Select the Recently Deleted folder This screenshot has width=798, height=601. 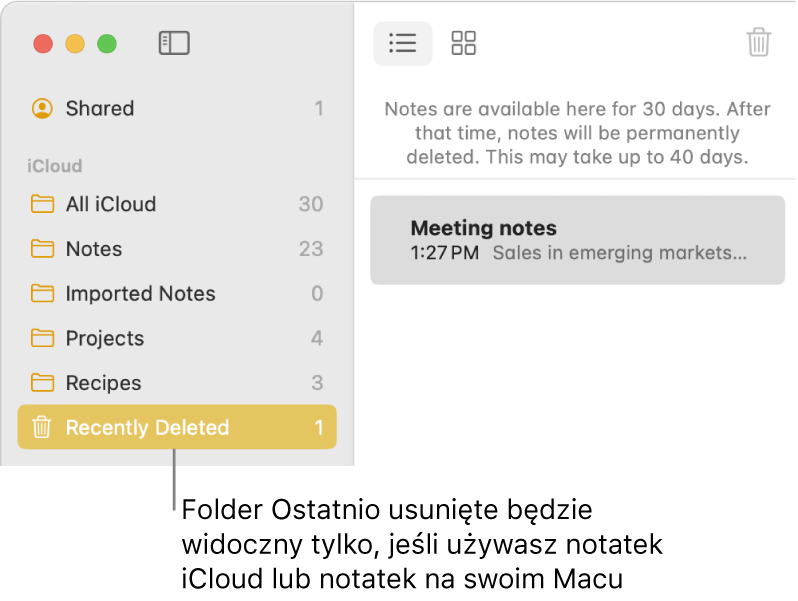coord(148,428)
